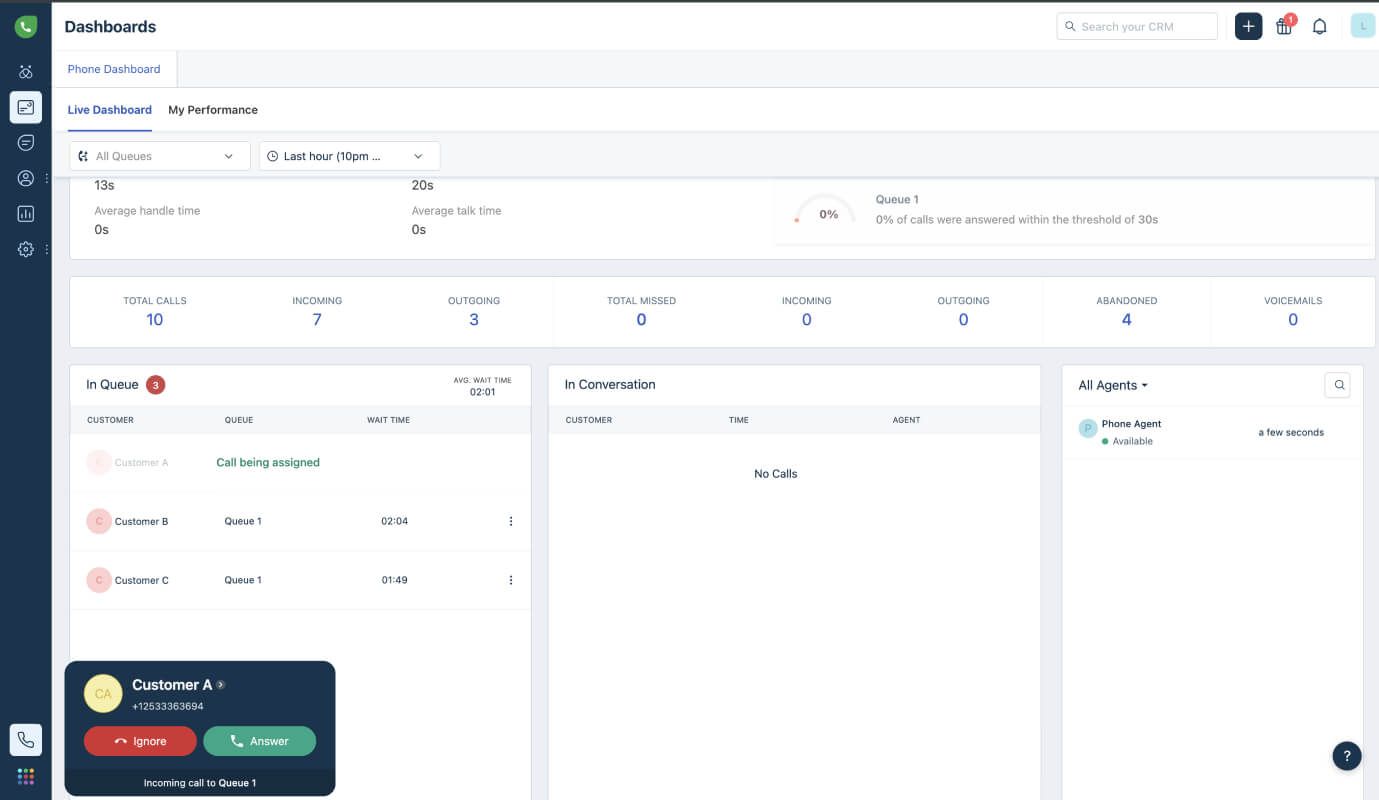Screen dimensions: 1379x800
Task: Open the Contacts sidebar icon
Action: click(26, 178)
